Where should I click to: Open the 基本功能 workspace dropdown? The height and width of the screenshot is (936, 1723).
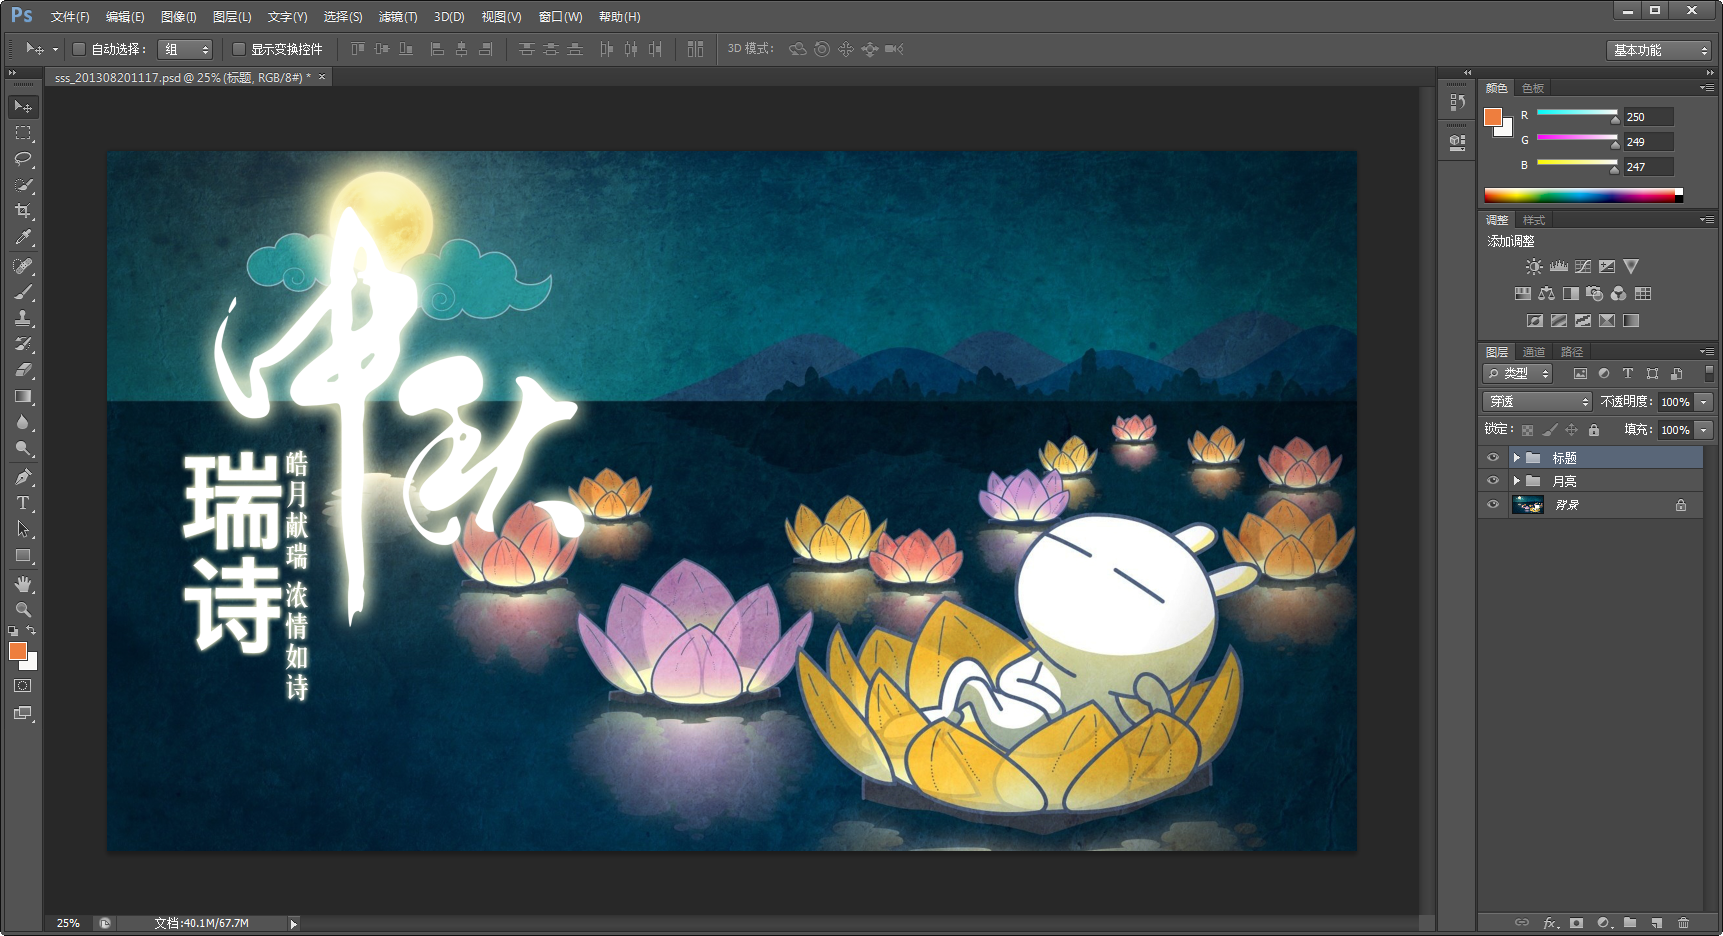coord(1659,50)
